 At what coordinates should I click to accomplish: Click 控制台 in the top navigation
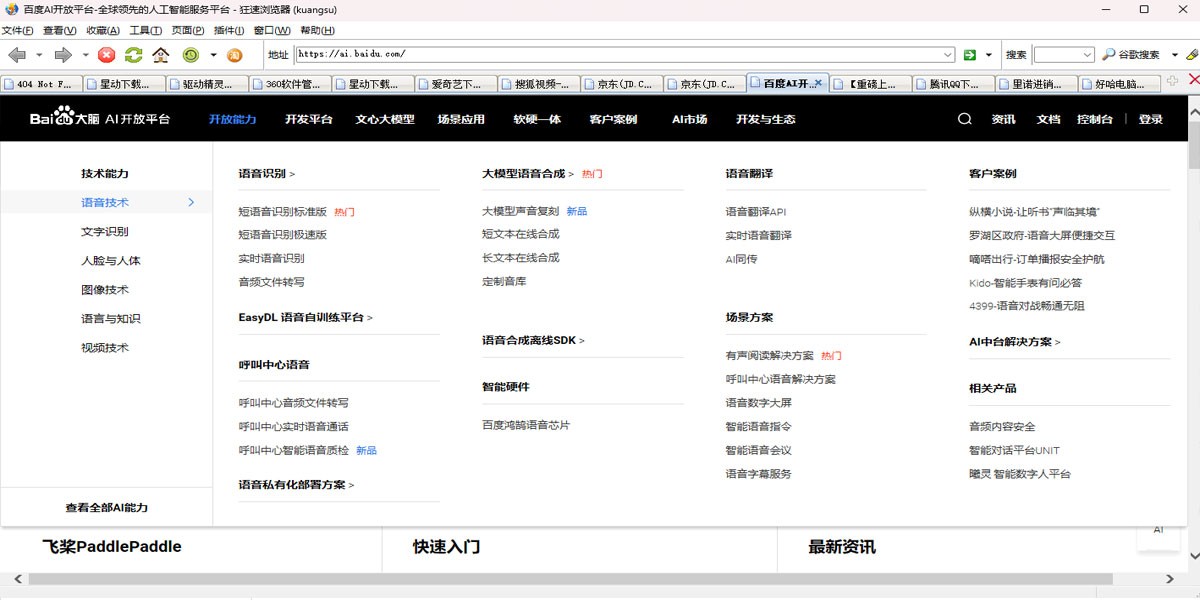click(1097, 119)
